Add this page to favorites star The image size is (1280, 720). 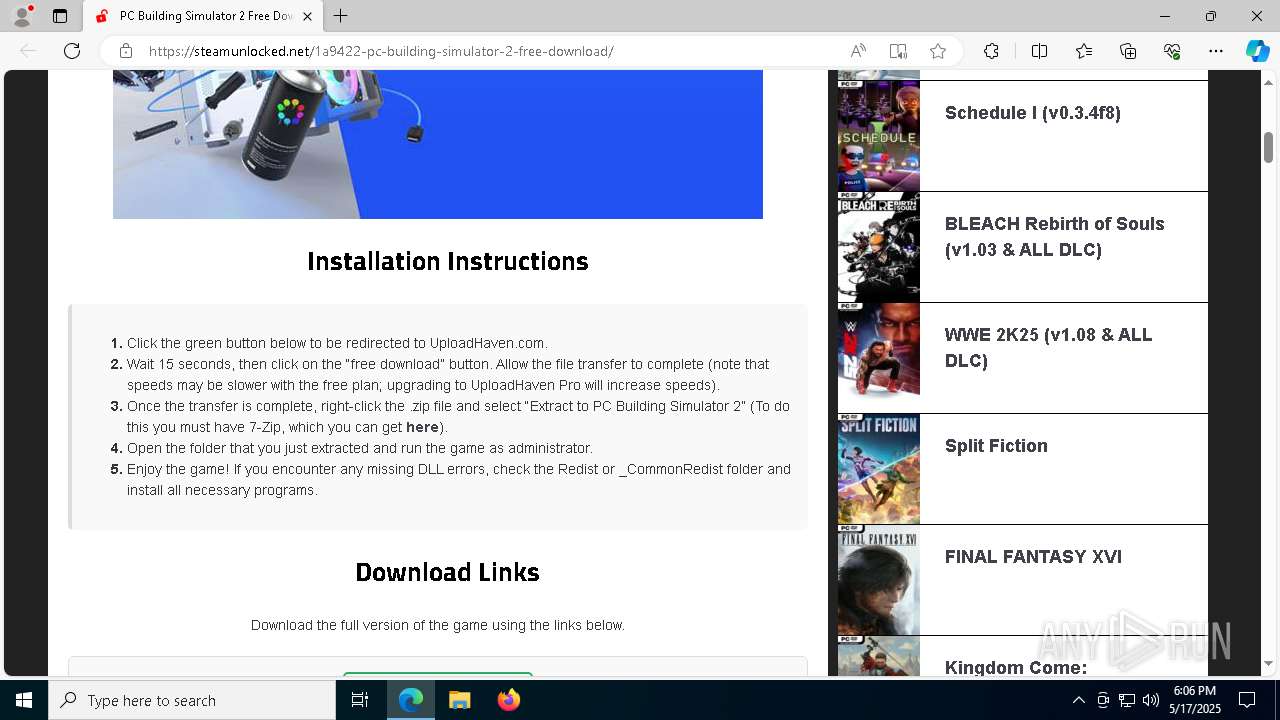pos(938,51)
